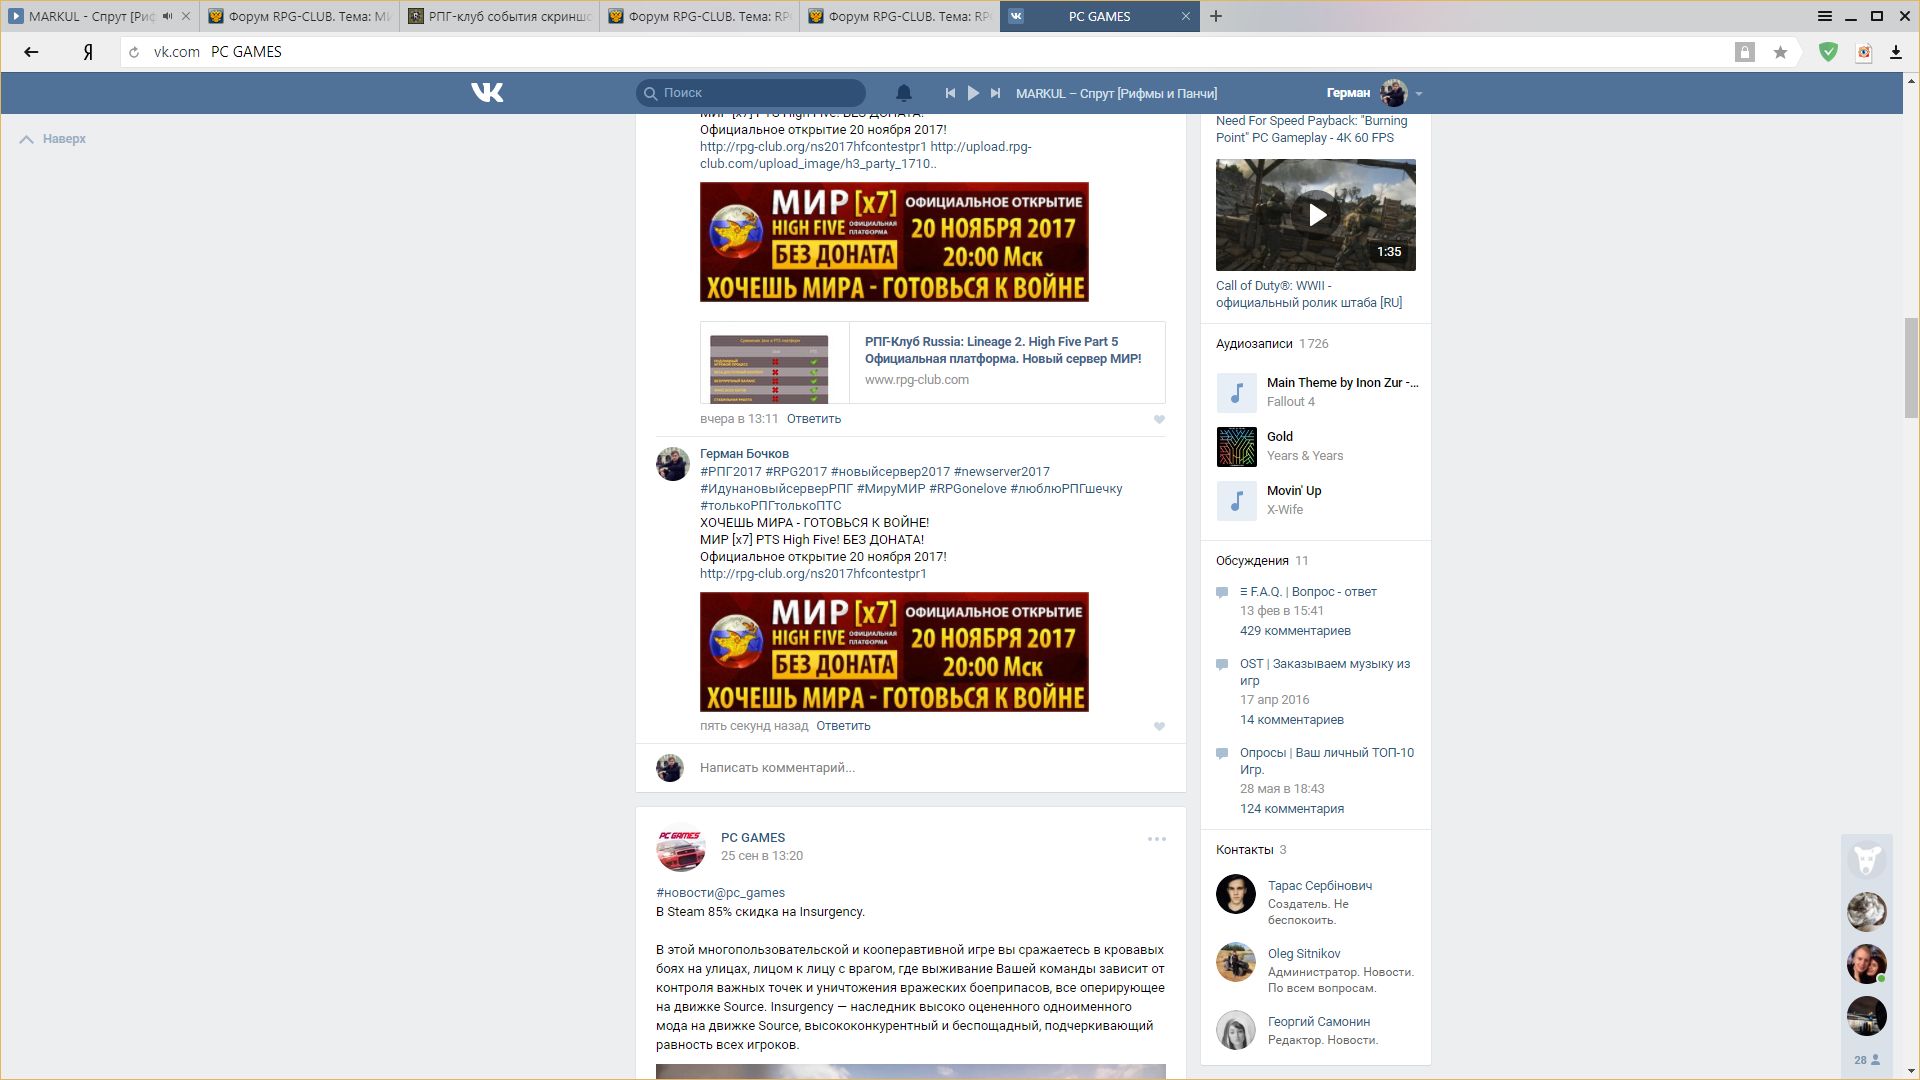Like the comment posted yesterday at 13:11
The image size is (1920, 1080).
[1159, 420]
